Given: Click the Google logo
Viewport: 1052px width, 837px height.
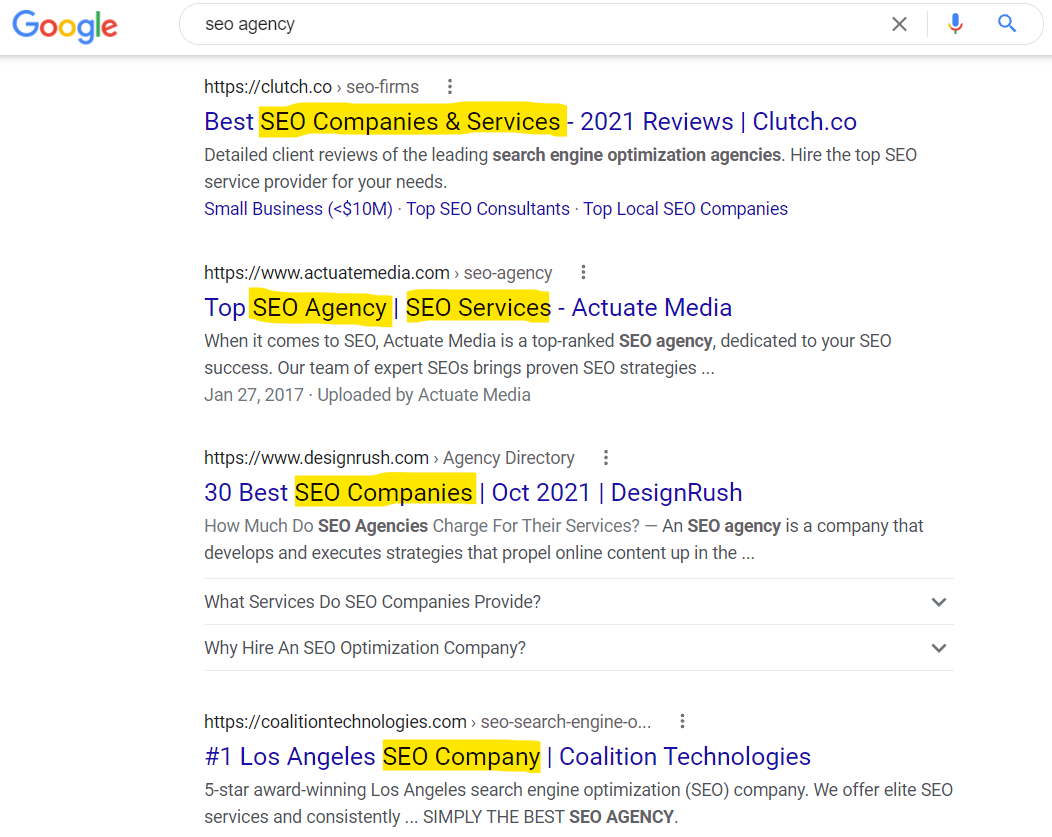Looking at the screenshot, I should [65, 26].
